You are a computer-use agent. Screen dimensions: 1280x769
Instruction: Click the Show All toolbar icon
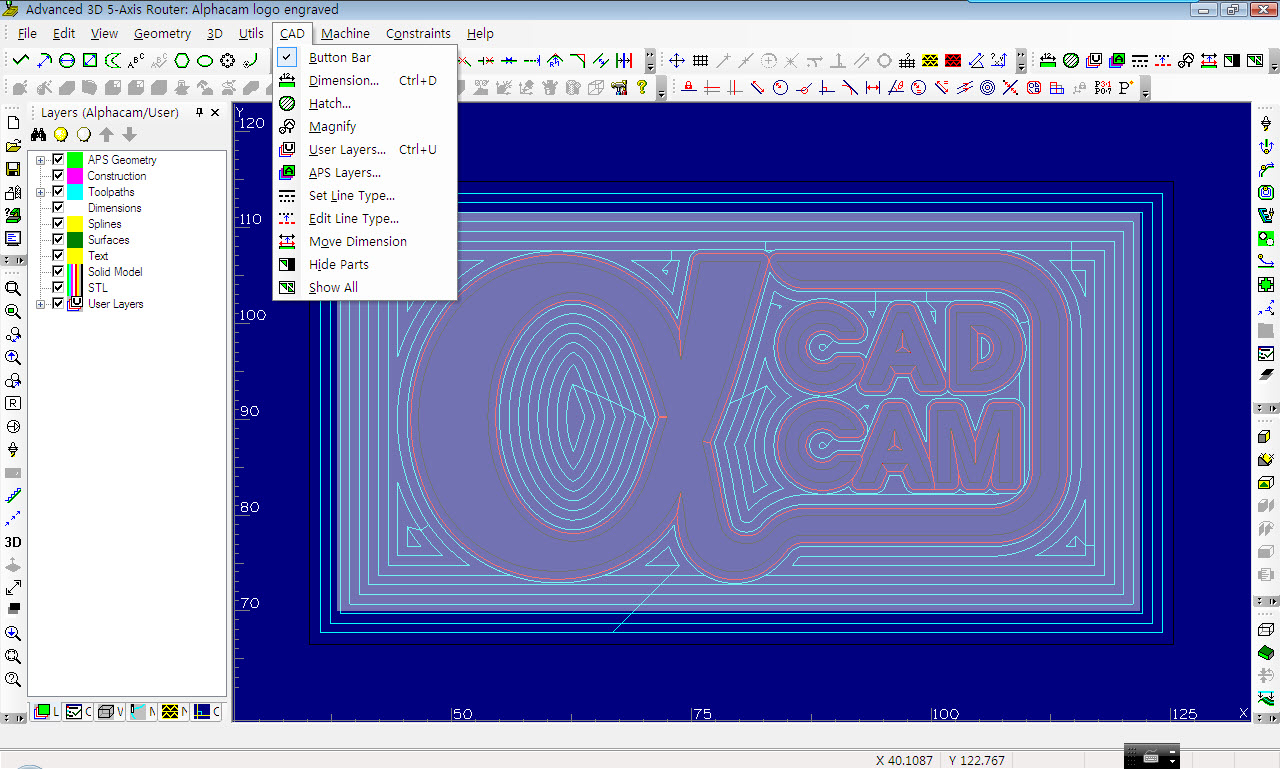coord(1255,60)
